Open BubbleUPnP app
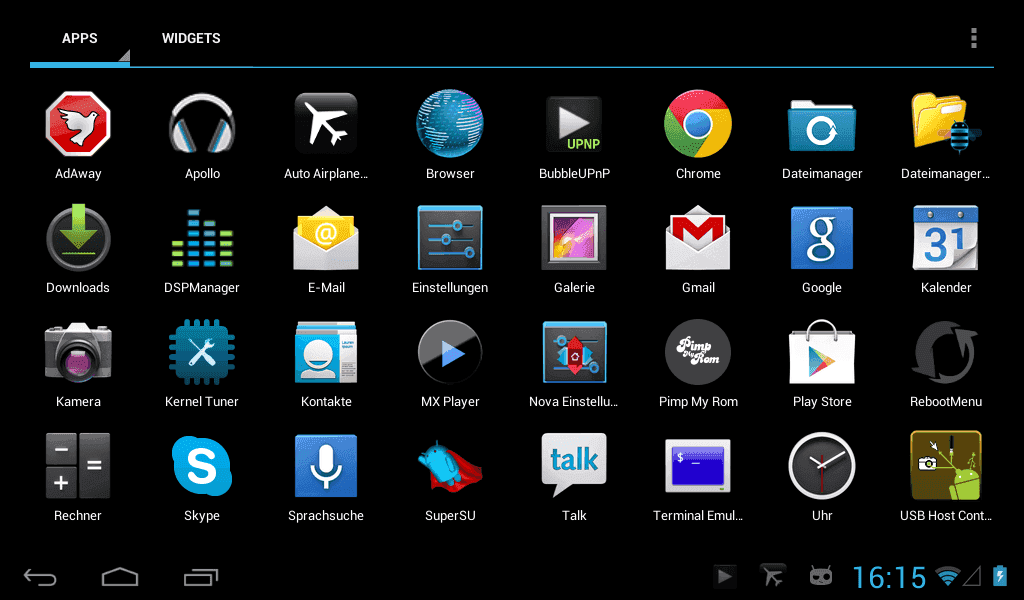1024x600 pixels. [574, 124]
